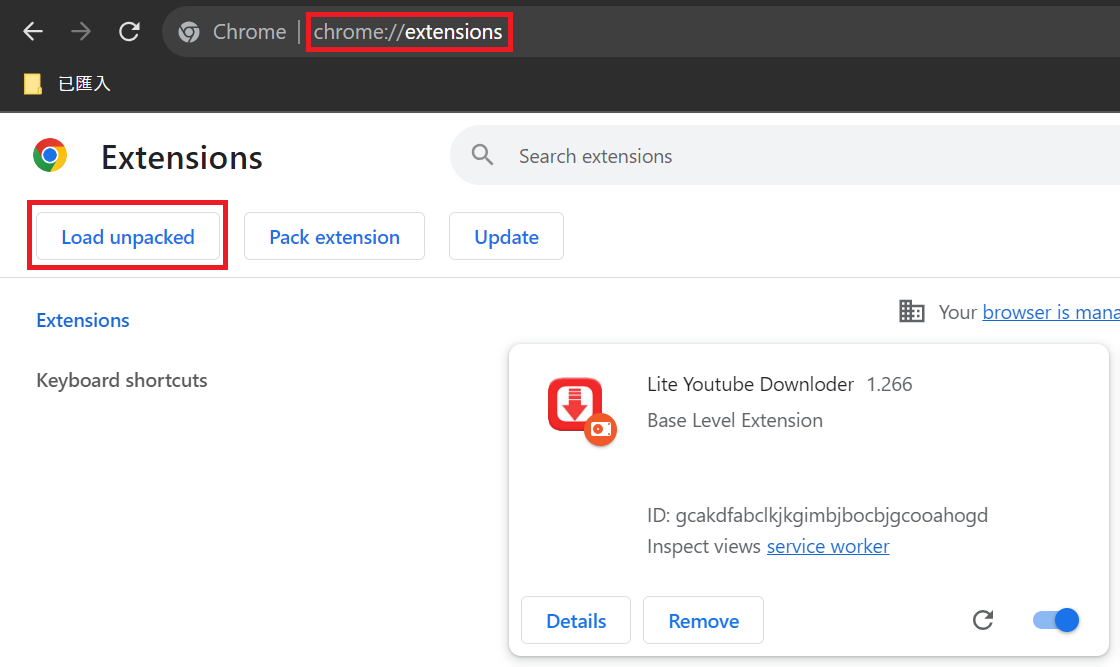The width and height of the screenshot is (1120, 667).
Task: Click the back navigation arrow
Action: click(32, 31)
